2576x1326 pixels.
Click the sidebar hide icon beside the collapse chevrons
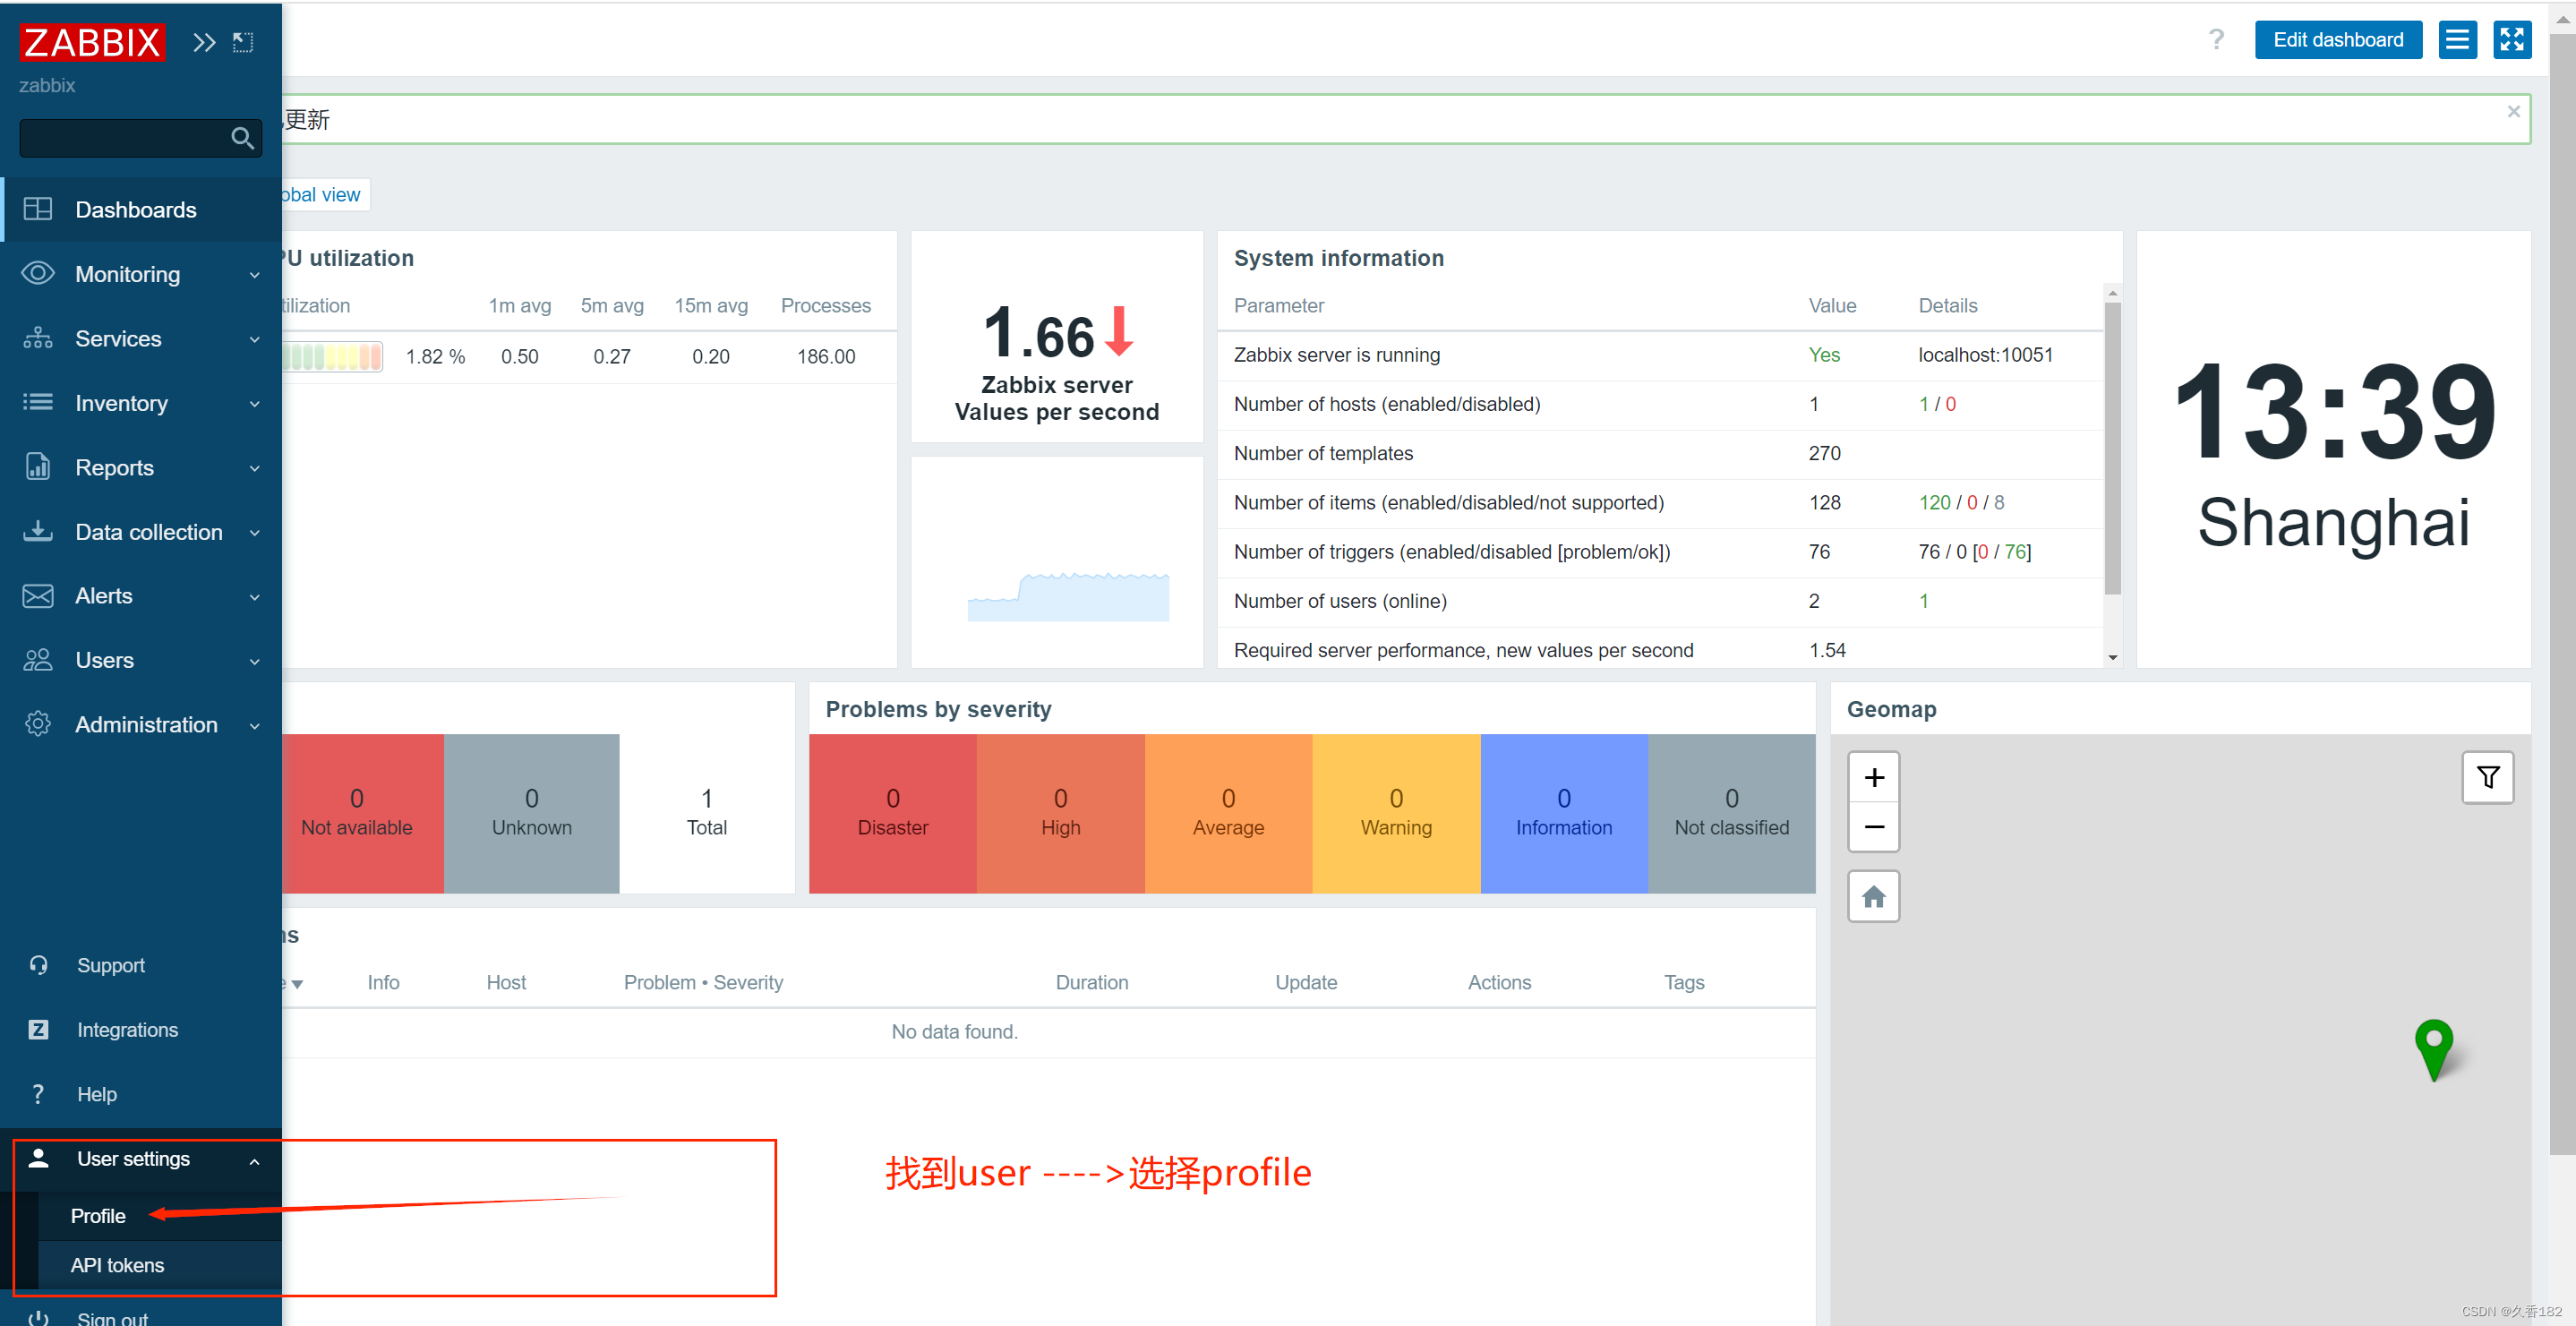coord(243,42)
